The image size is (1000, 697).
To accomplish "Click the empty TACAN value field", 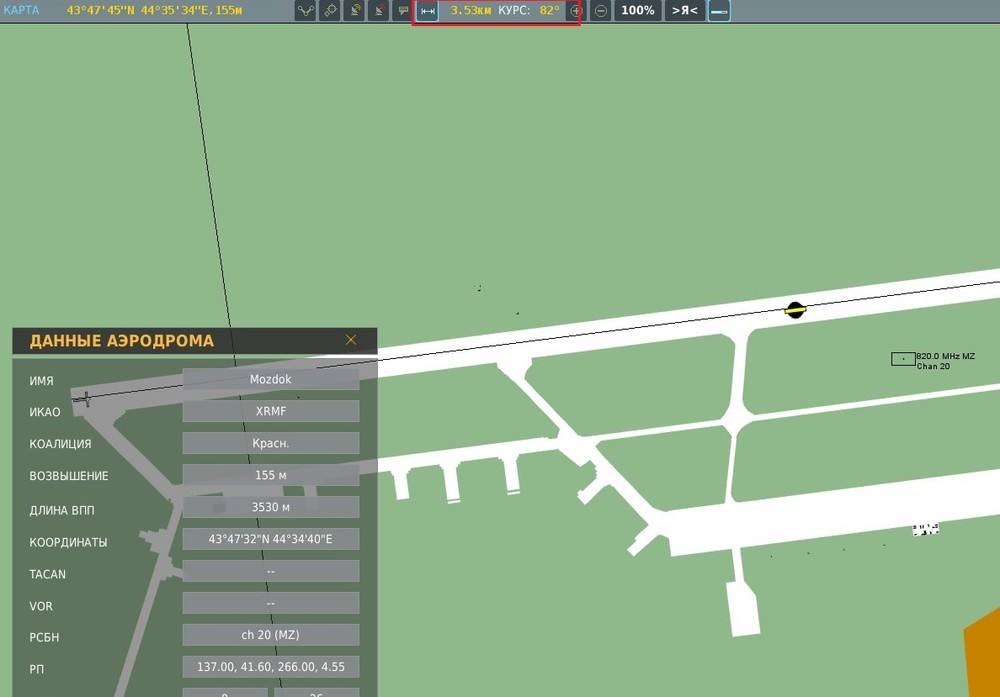I will (270, 571).
